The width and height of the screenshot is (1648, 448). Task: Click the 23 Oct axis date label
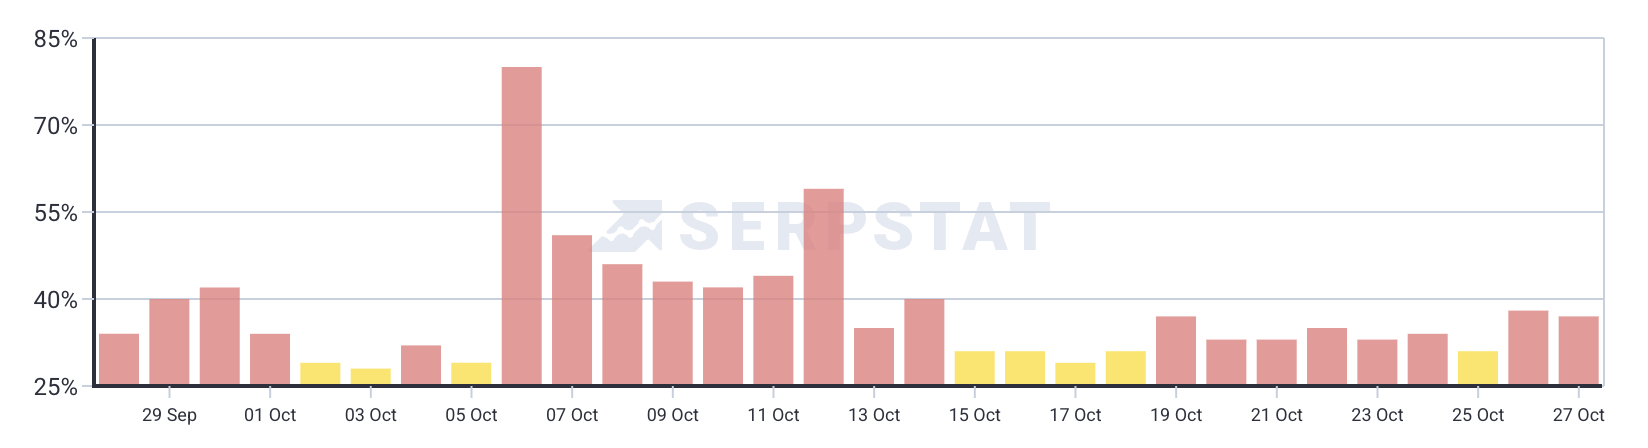[1377, 415]
